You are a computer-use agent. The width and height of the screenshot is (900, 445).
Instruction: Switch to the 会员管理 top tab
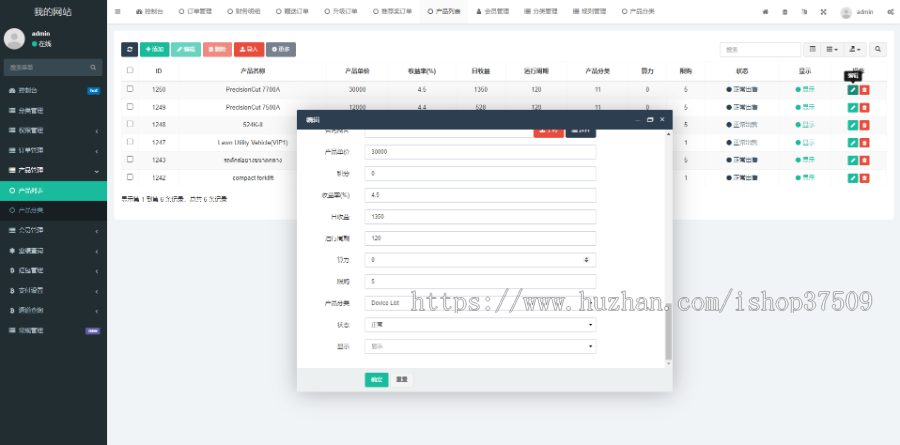492,11
